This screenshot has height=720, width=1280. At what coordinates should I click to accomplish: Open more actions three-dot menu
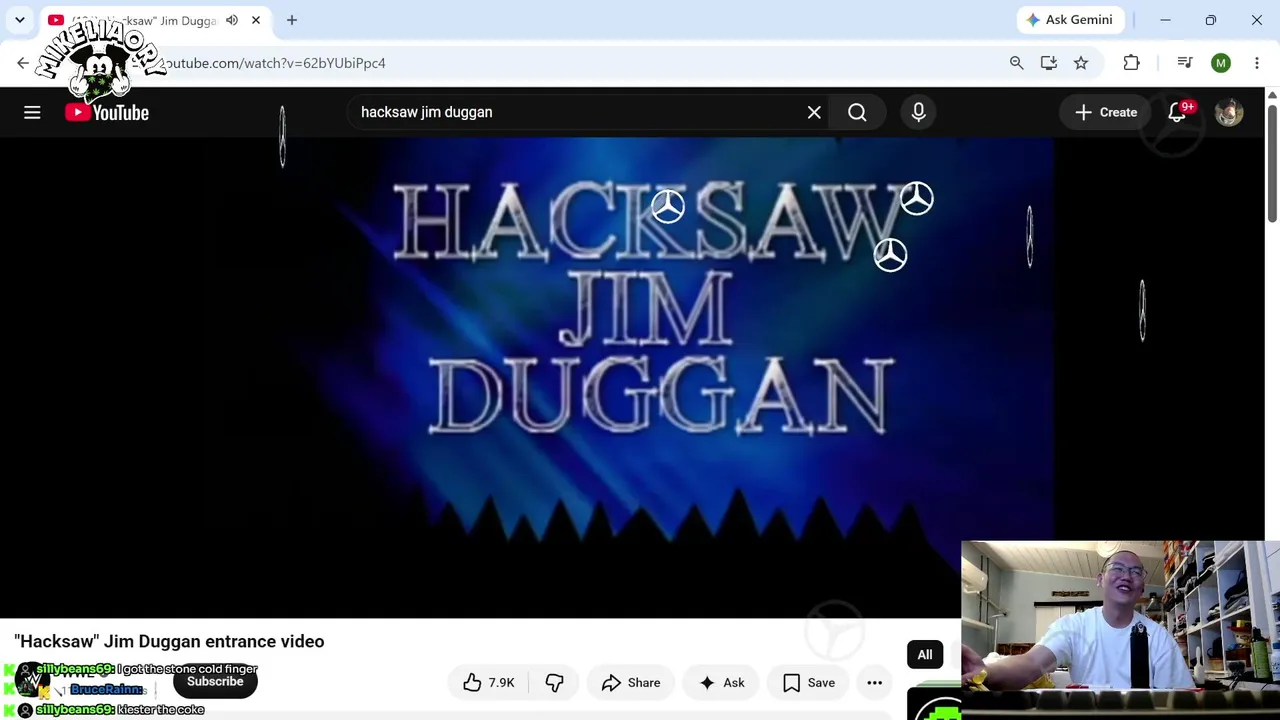coord(874,683)
